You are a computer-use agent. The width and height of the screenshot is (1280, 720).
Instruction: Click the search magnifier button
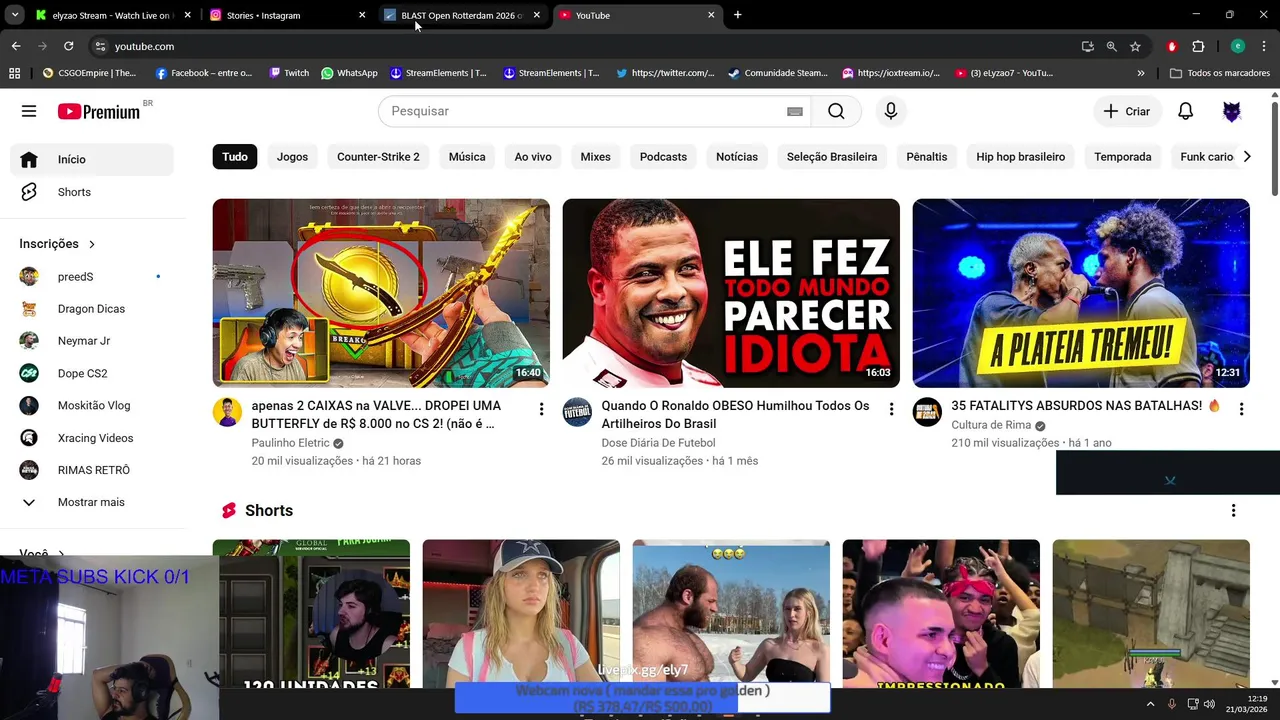(x=836, y=111)
